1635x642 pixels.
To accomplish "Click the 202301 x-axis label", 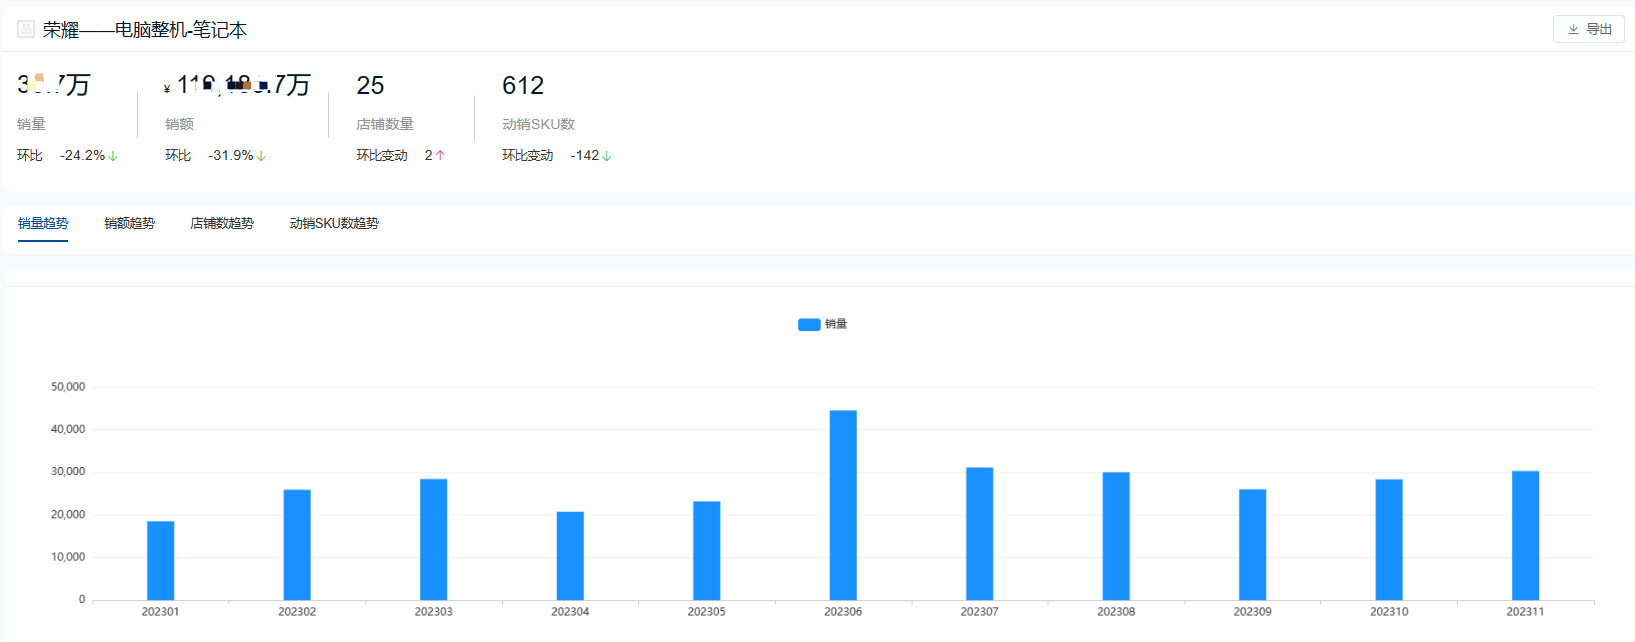I will click(160, 612).
